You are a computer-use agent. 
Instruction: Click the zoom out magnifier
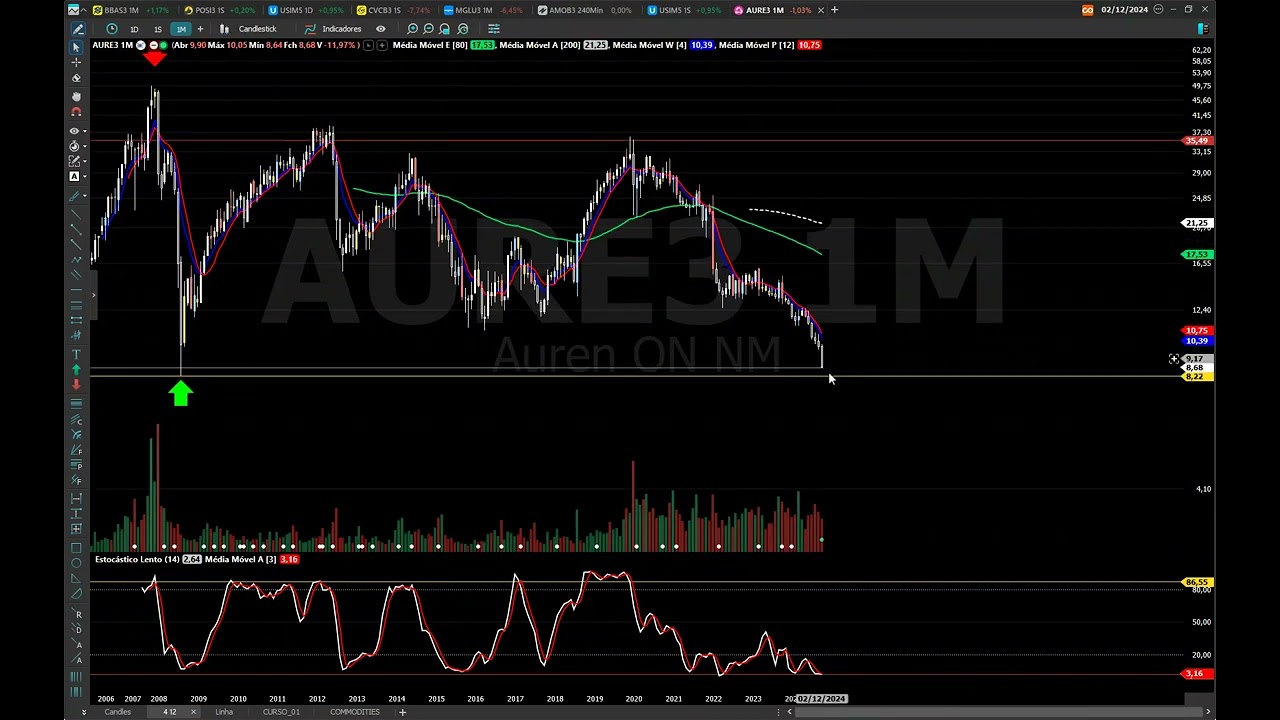[428, 29]
